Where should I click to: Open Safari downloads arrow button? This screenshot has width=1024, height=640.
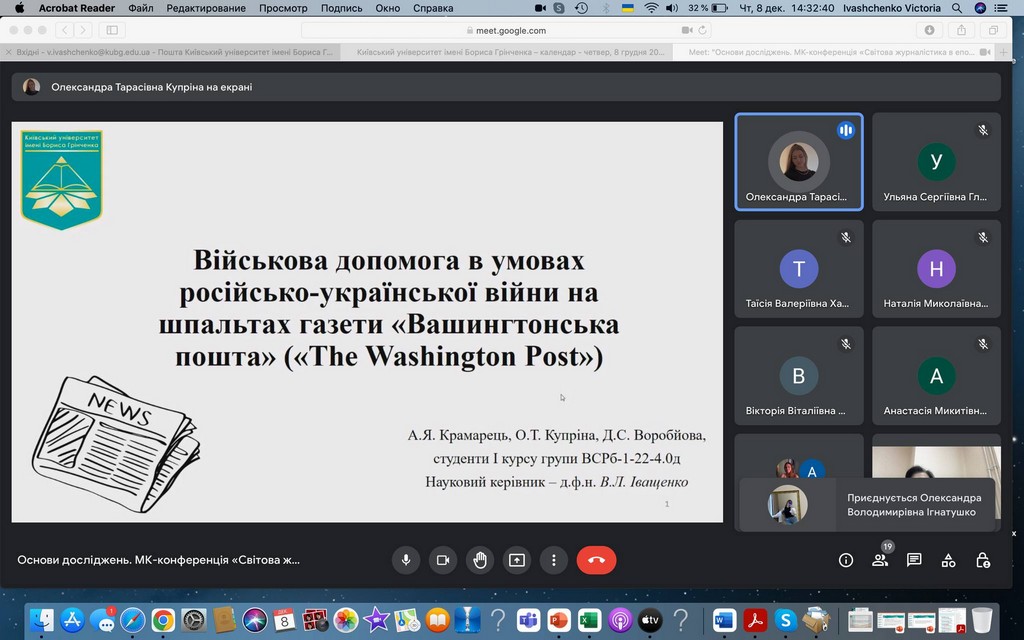930,30
